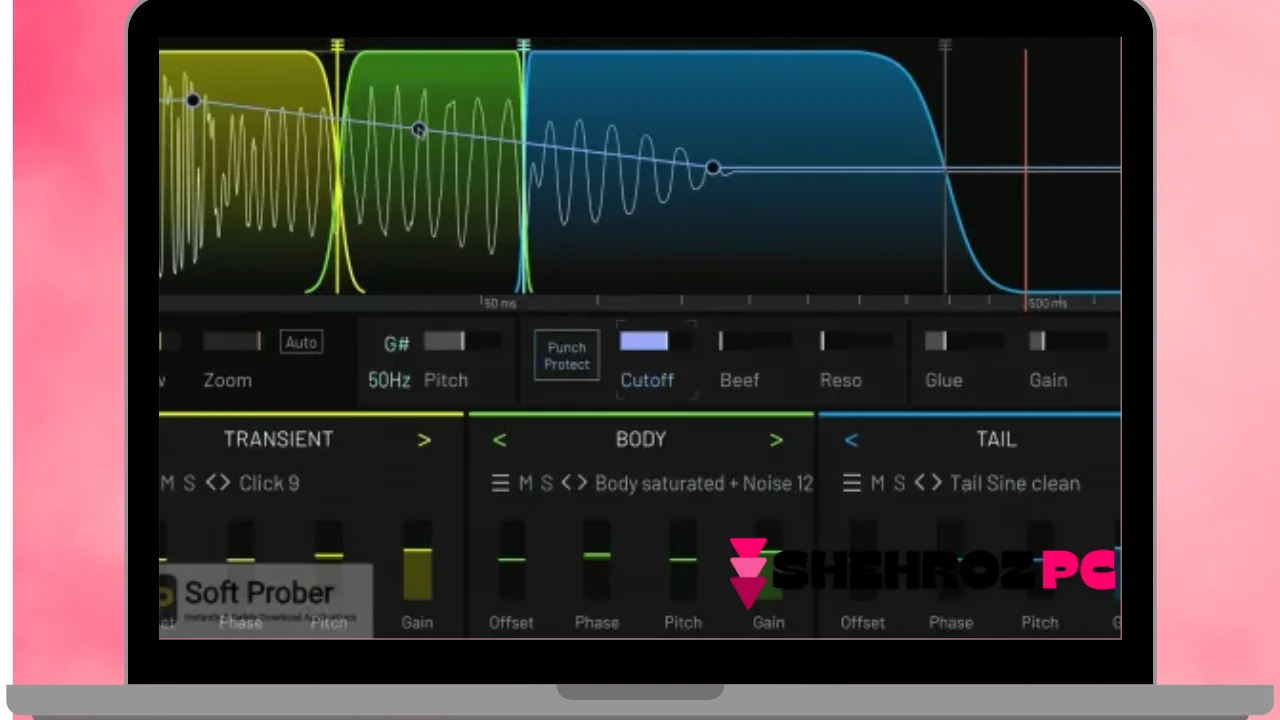Click the 500 ms label on time ruler

point(1048,303)
